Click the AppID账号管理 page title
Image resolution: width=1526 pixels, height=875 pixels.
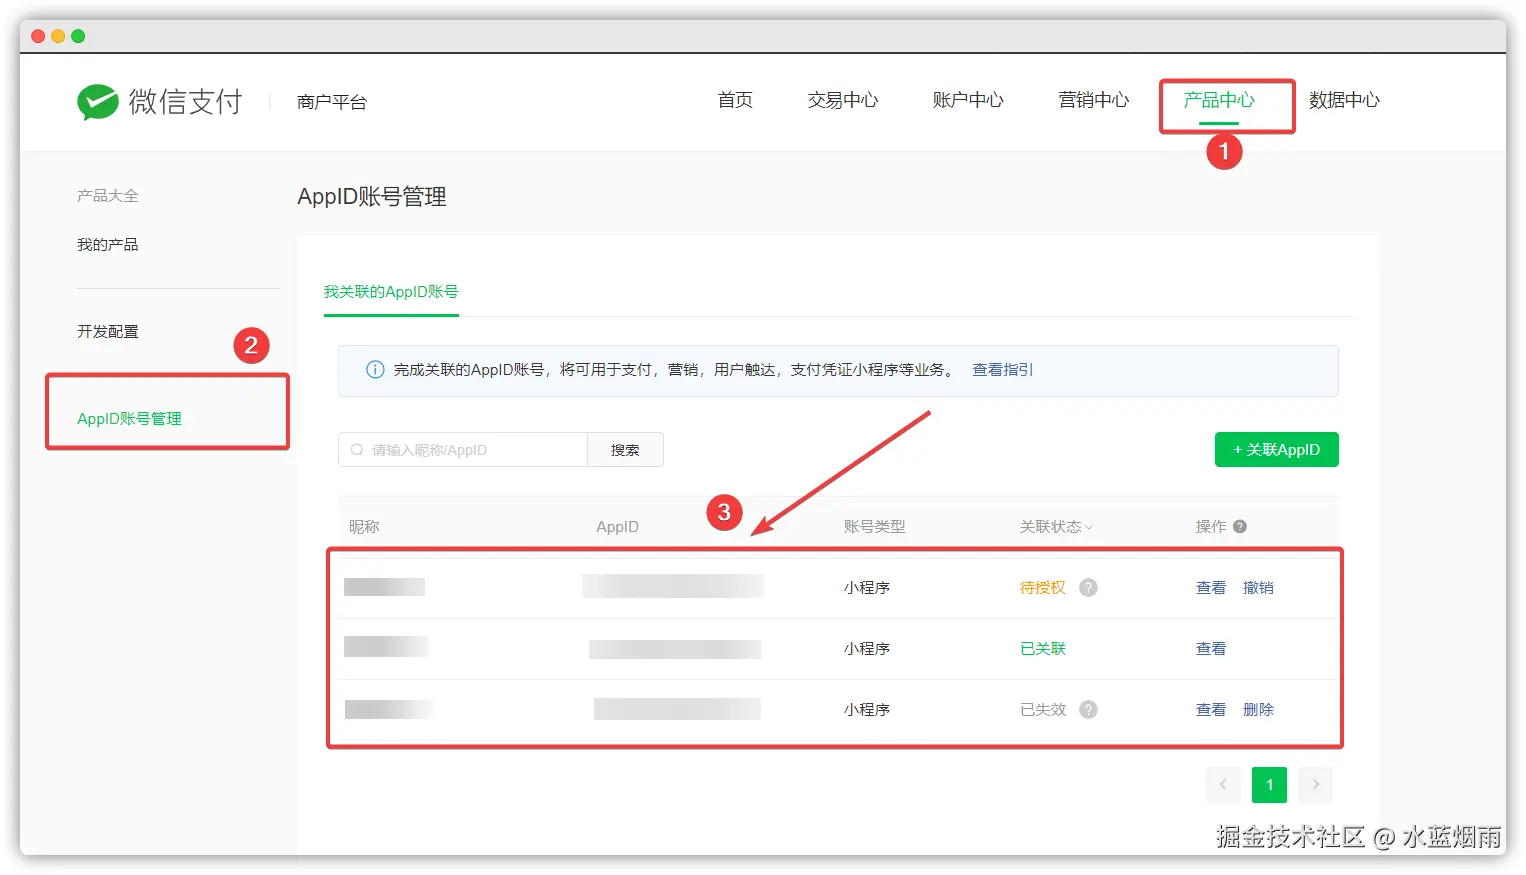tap(372, 197)
